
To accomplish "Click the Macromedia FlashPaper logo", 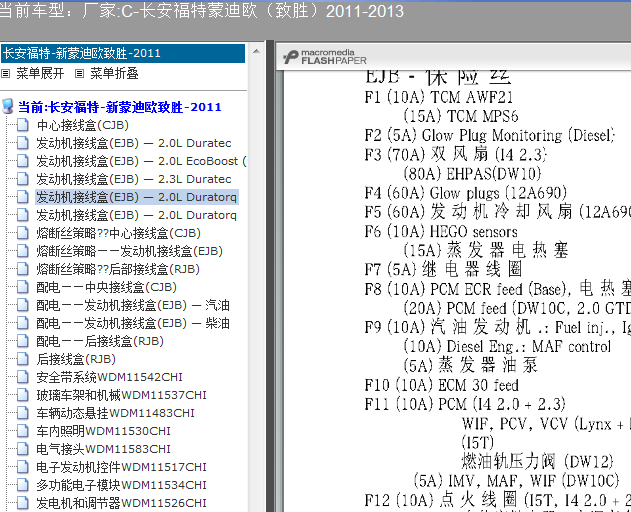I will click(325, 57).
